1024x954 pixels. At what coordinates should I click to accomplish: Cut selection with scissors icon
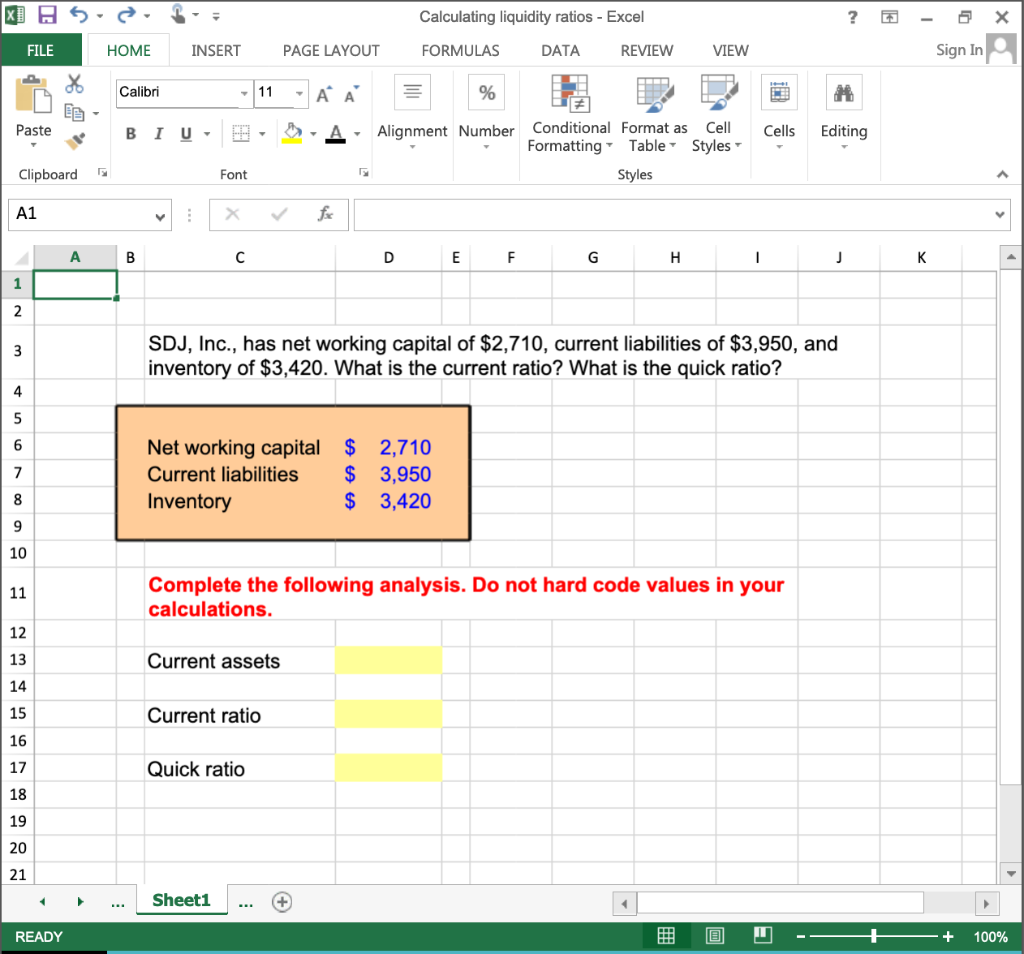click(x=74, y=84)
